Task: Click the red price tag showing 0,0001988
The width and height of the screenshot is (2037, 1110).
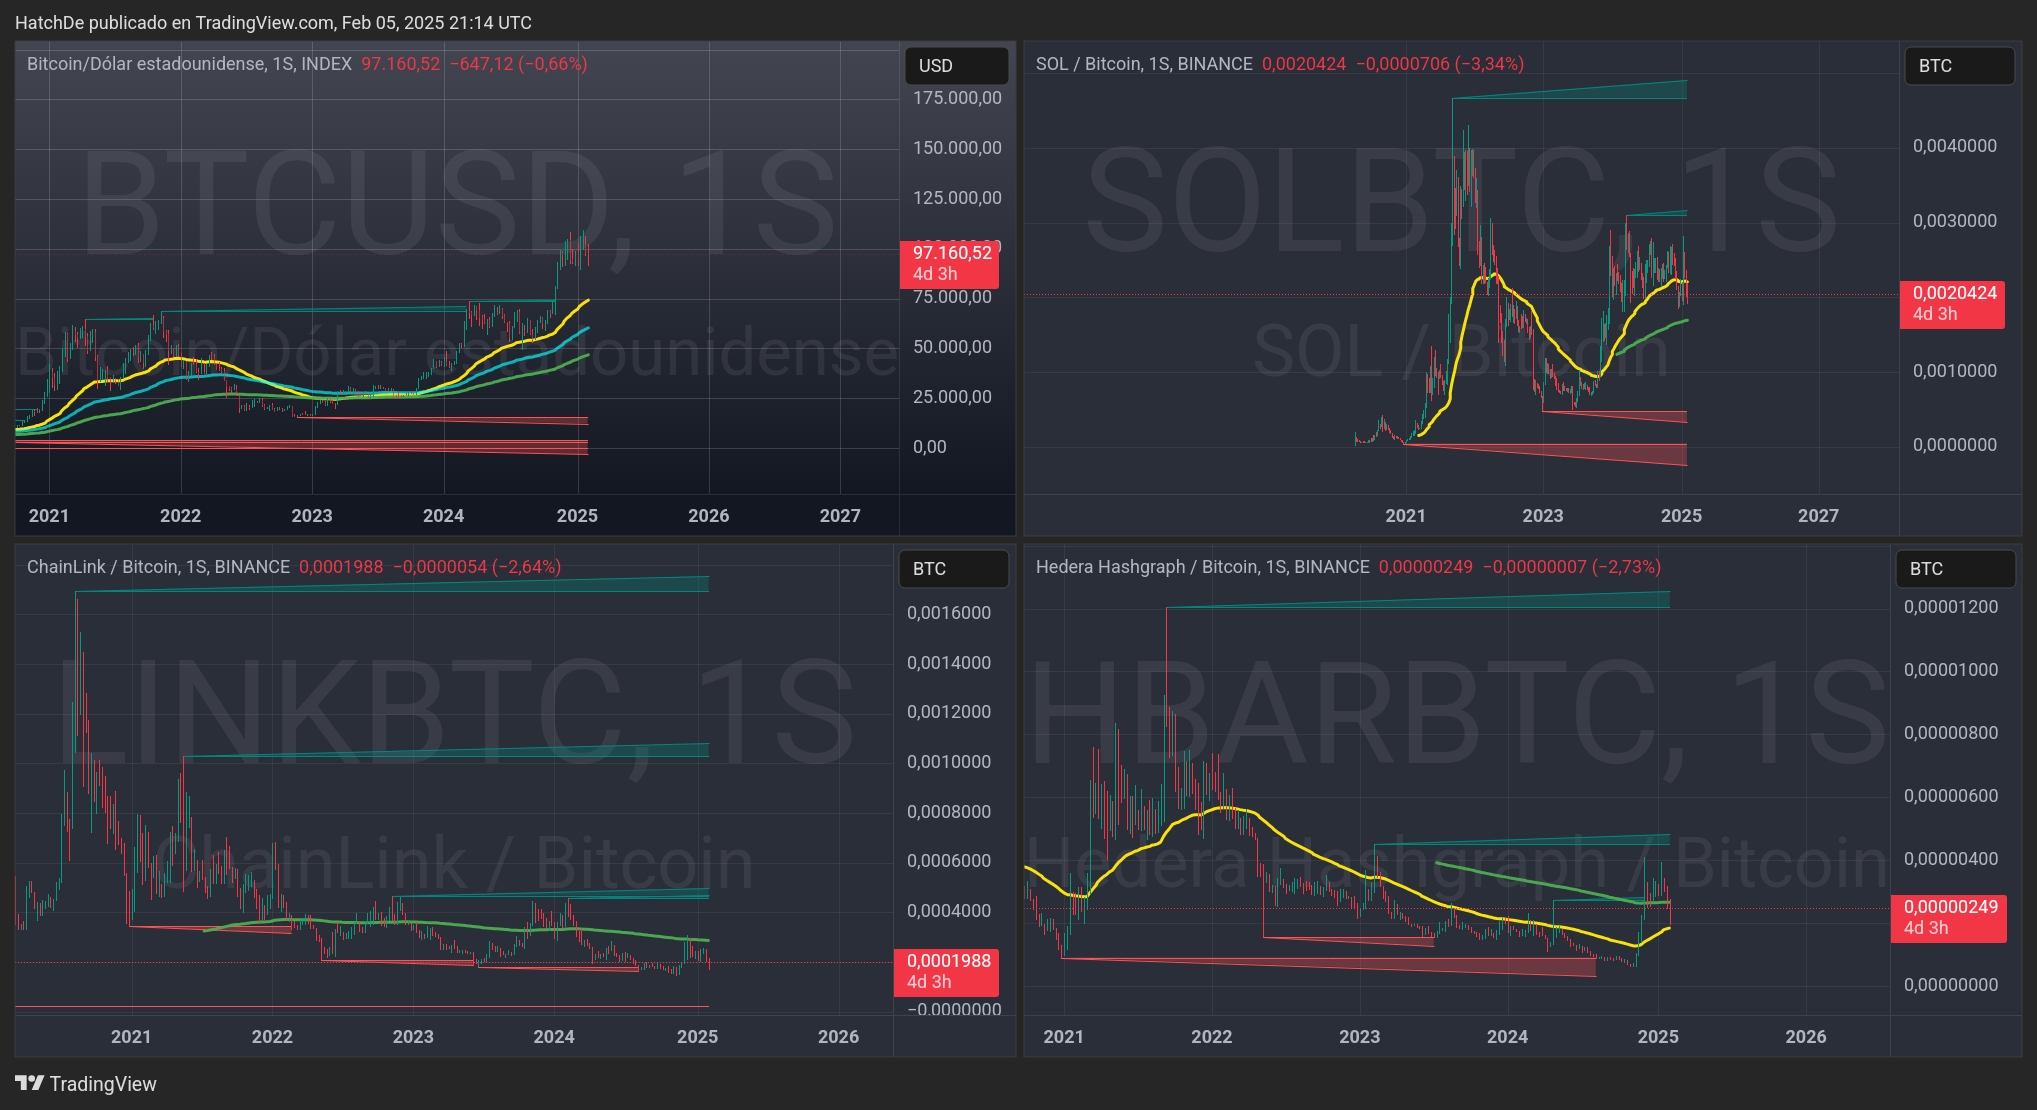Action: [946, 970]
